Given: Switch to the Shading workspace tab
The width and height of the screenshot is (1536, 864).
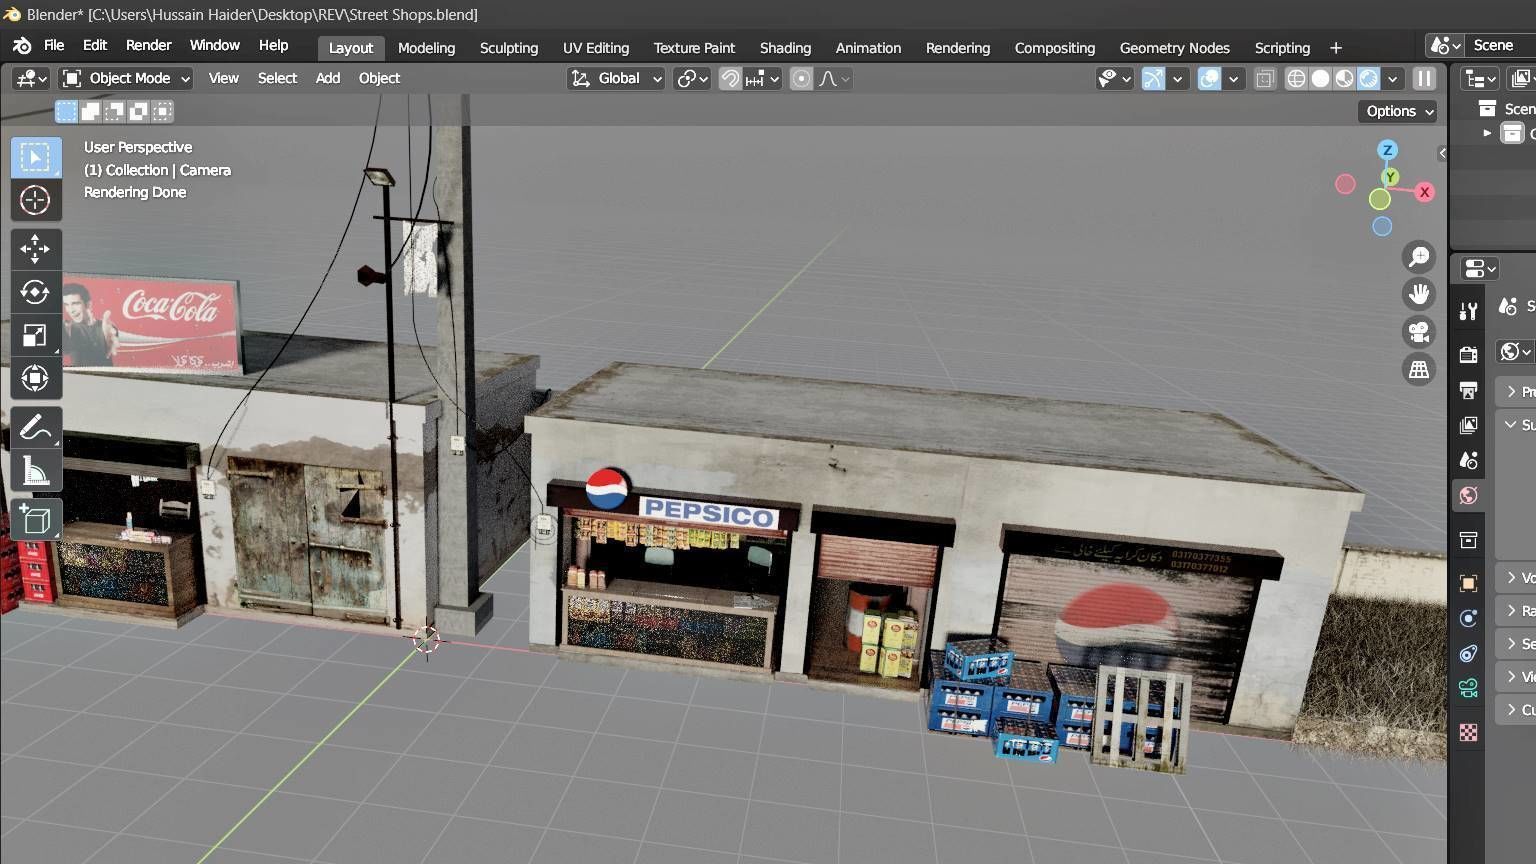Looking at the screenshot, I should pyautogui.click(x=785, y=48).
